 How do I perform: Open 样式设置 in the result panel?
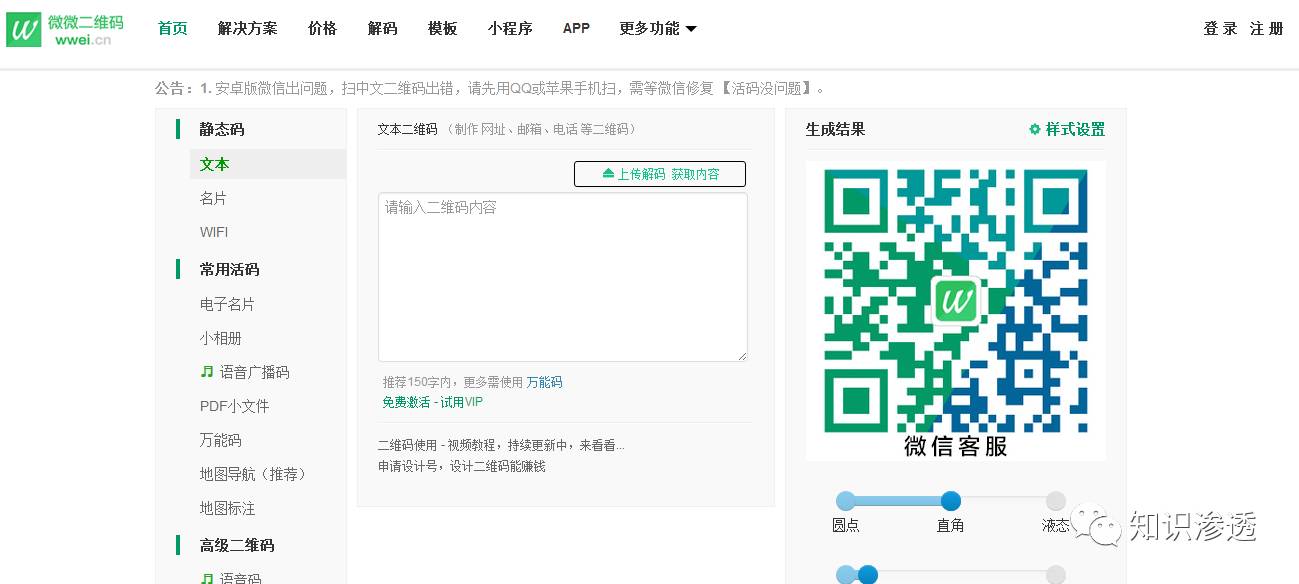[1075, 129]
